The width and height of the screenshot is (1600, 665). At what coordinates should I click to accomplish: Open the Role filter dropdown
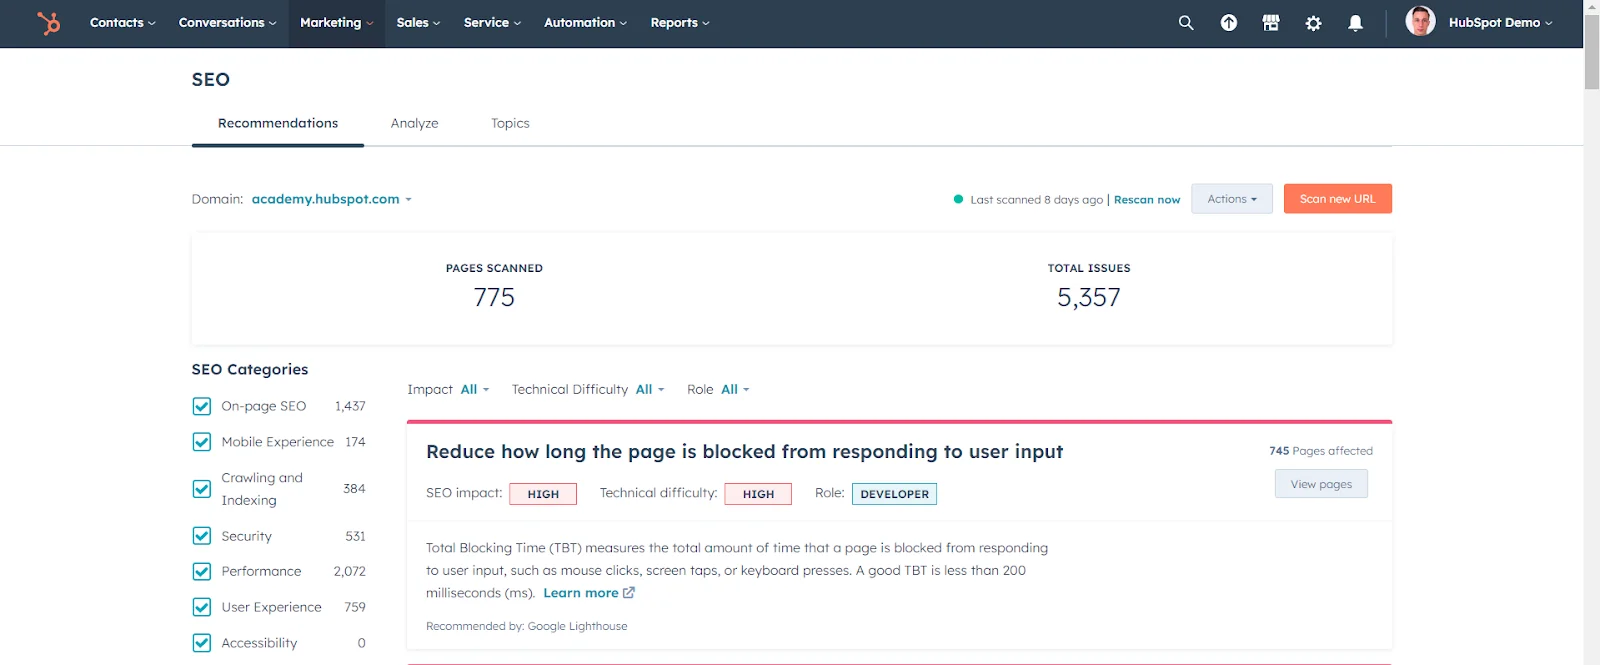tap(735, 389)
